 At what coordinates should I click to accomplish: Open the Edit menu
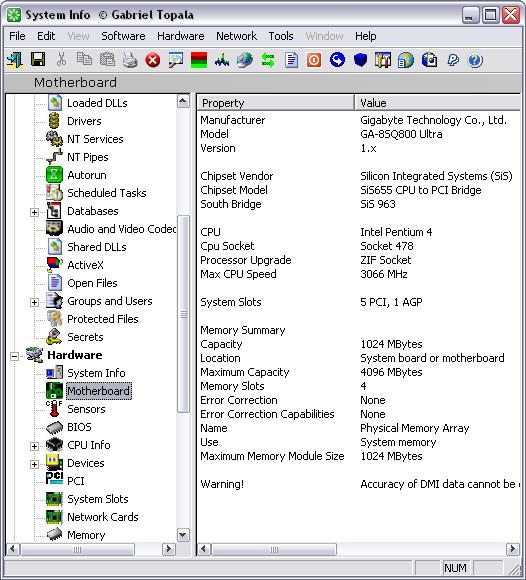pyautogui.click(x=46, y=36)
